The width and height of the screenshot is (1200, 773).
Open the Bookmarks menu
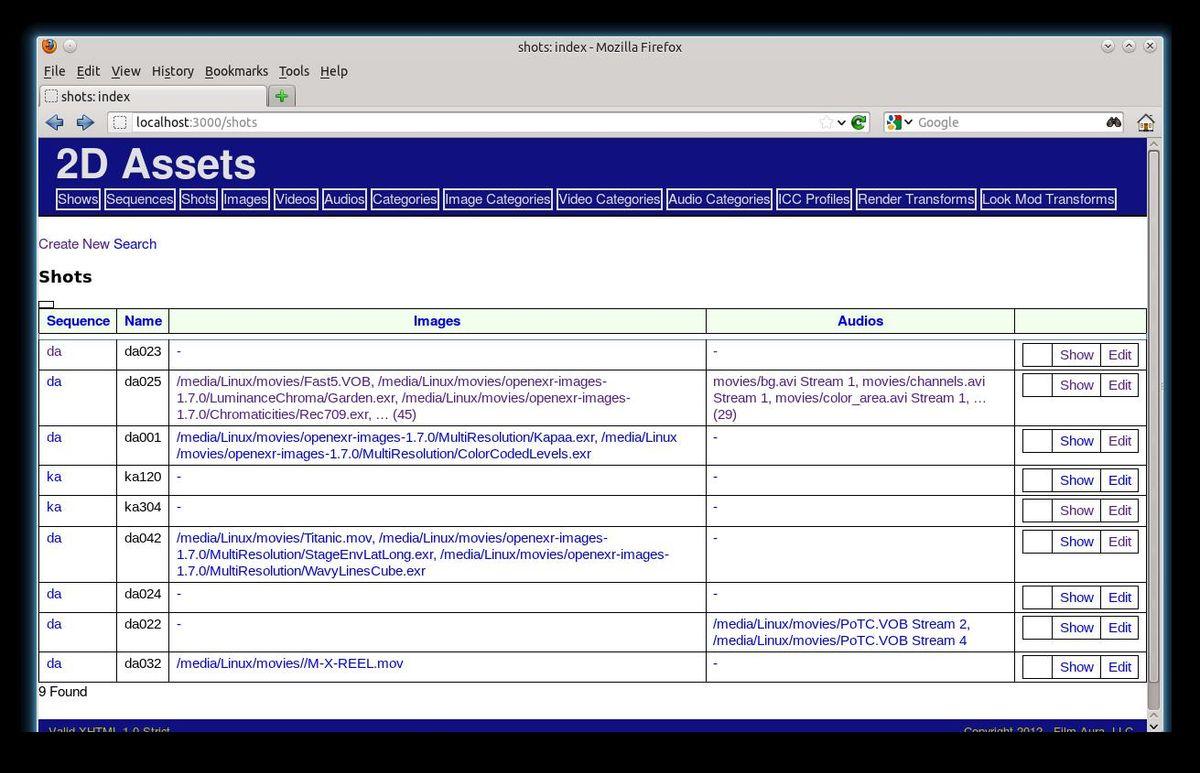click(236, 71)
